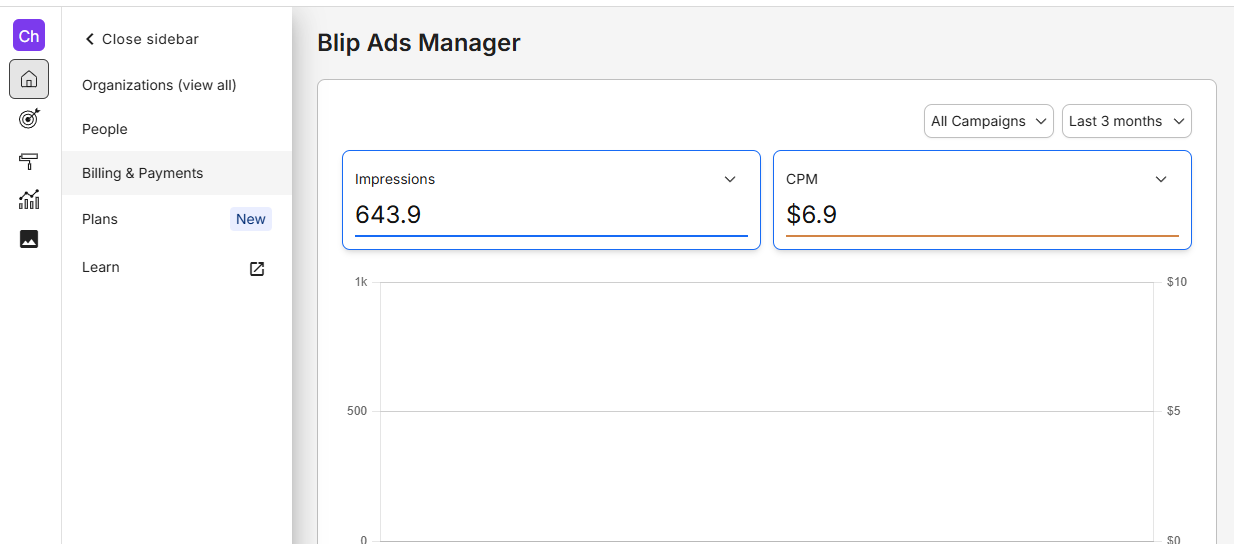Open the image gallery icon
Viewport: 1234px width, 544px height.
(29, 239)
